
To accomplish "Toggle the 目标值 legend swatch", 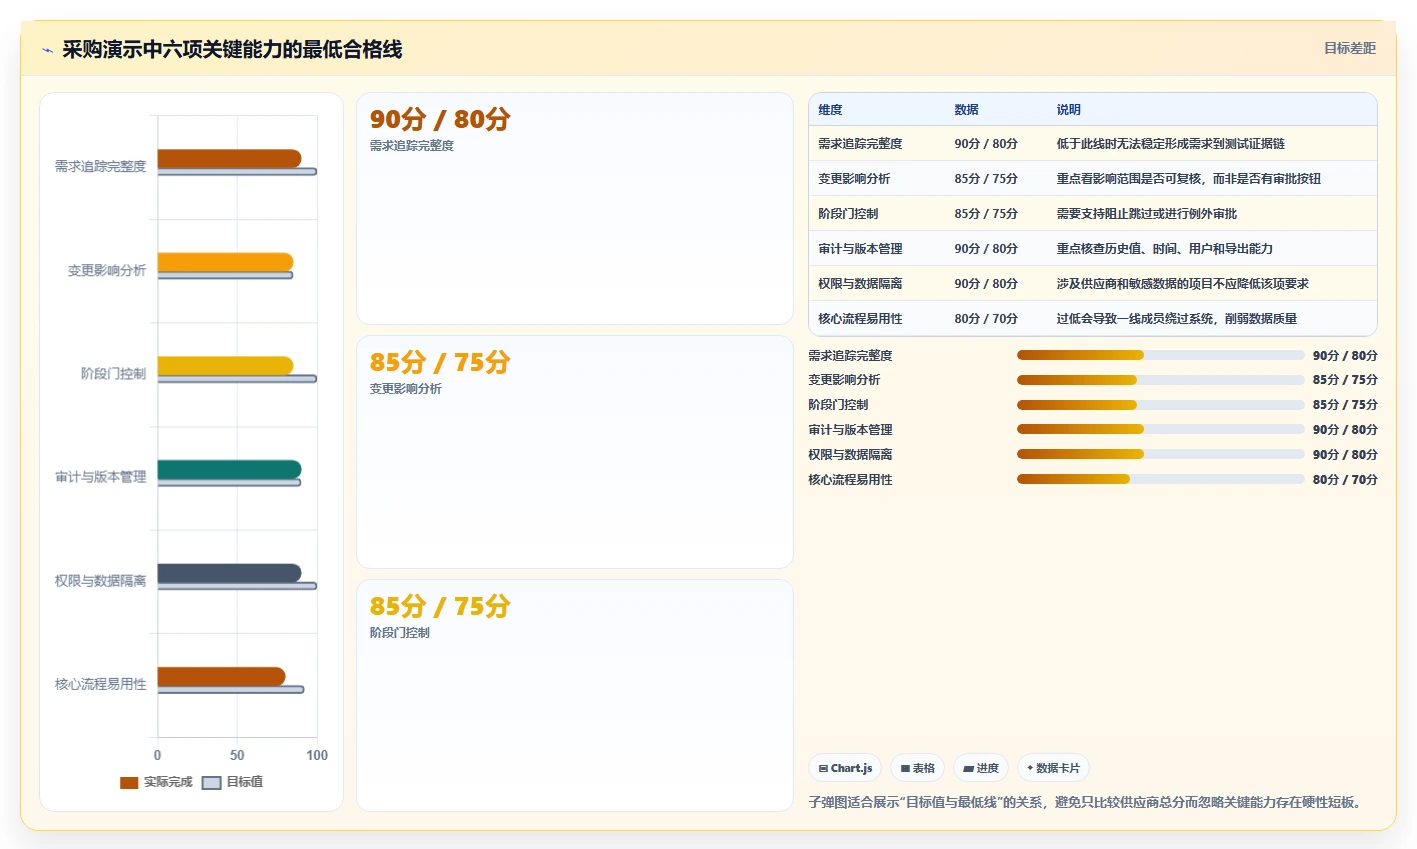I will pos(211,782).
